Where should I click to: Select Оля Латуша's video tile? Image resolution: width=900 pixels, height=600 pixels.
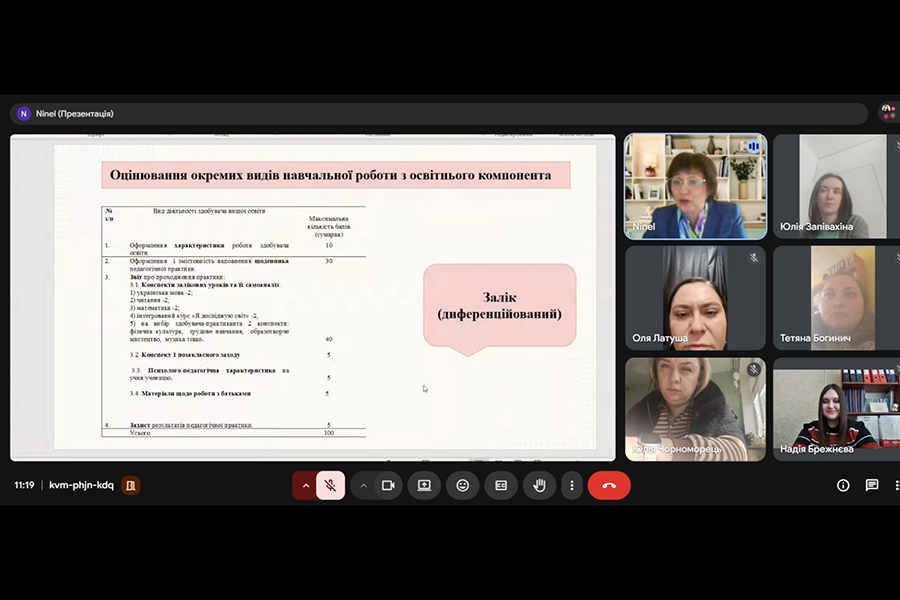click(x=696, y=298)
